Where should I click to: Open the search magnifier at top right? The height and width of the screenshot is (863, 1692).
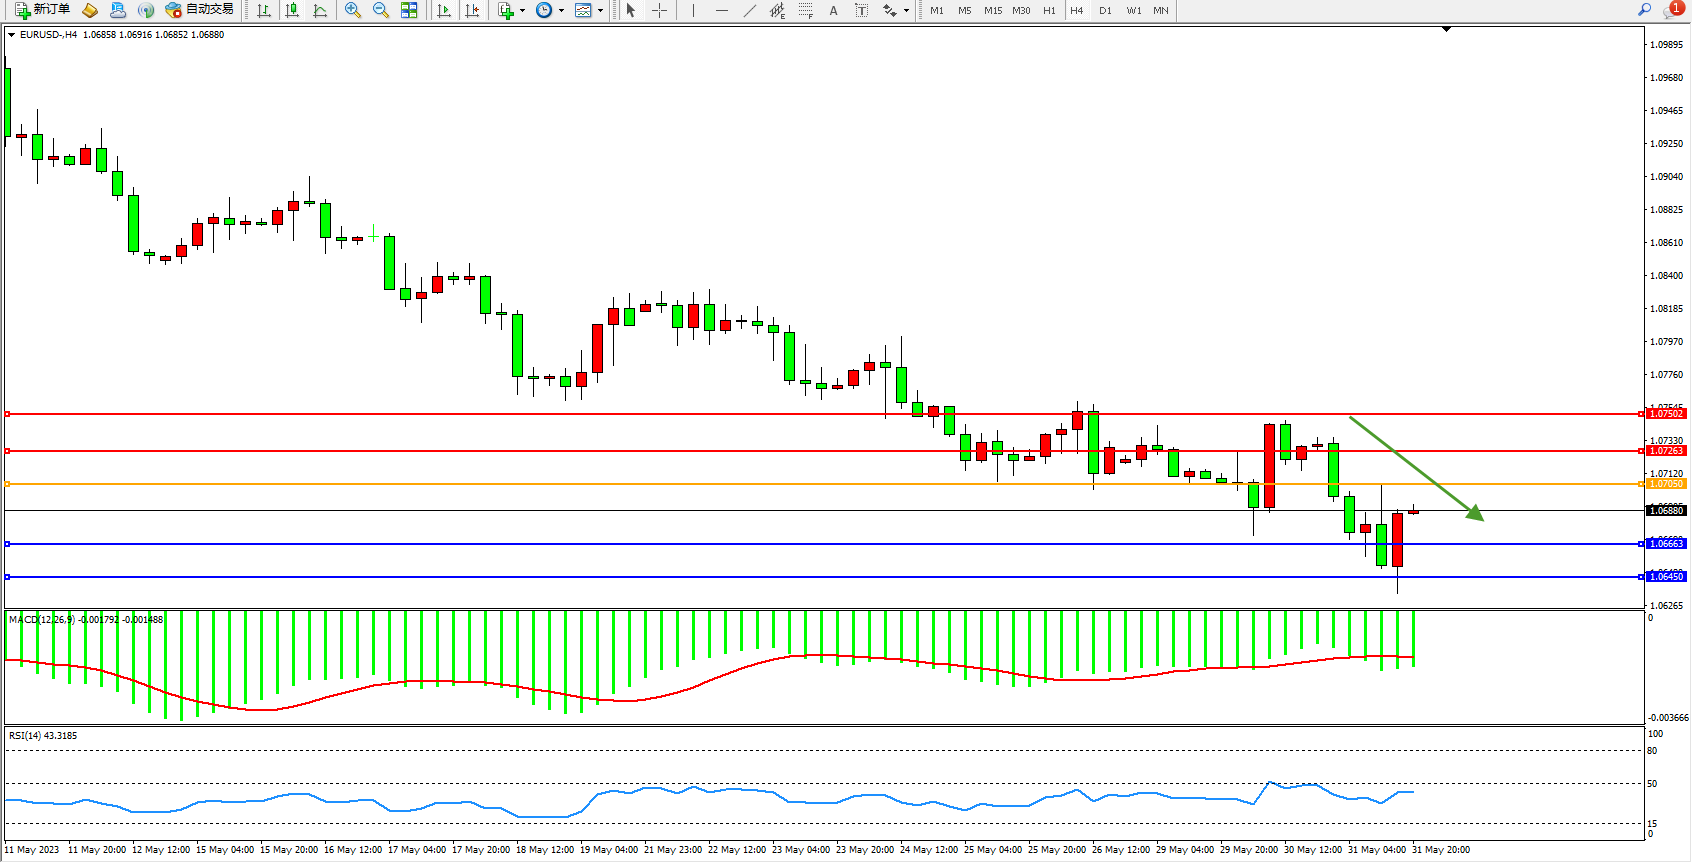[x=1644, y=10]
